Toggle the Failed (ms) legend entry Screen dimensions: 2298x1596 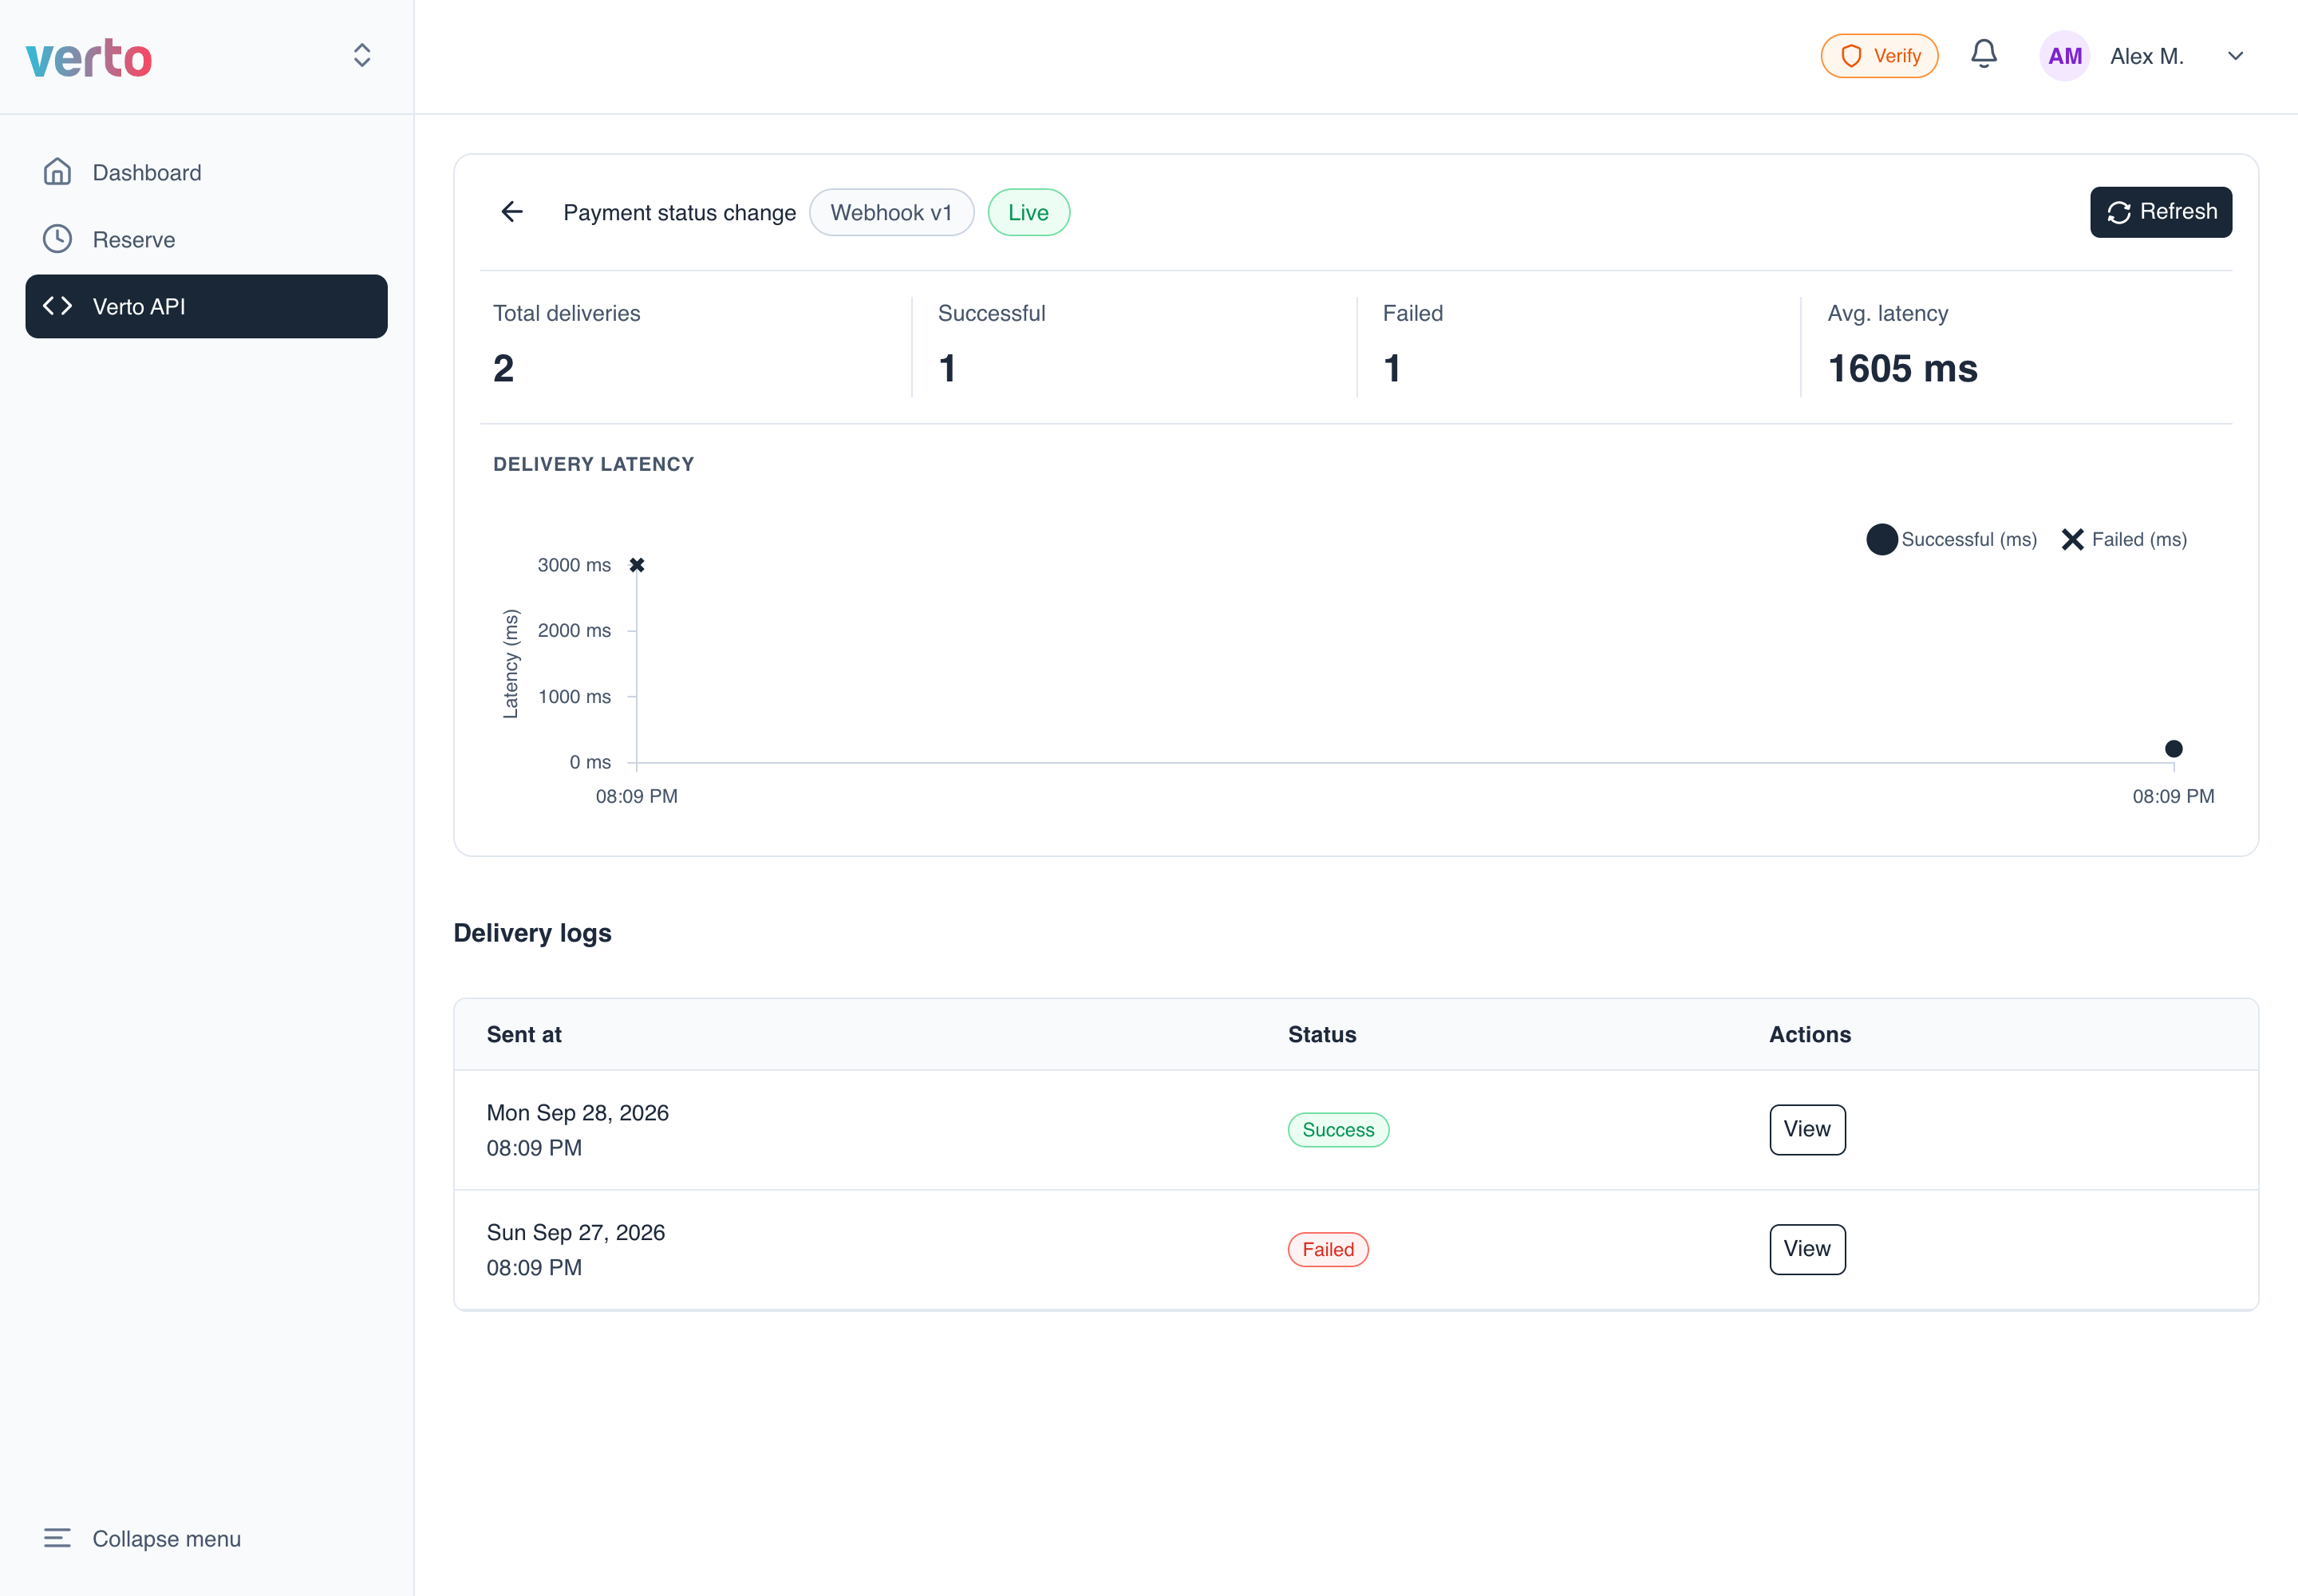[2124, 539]
